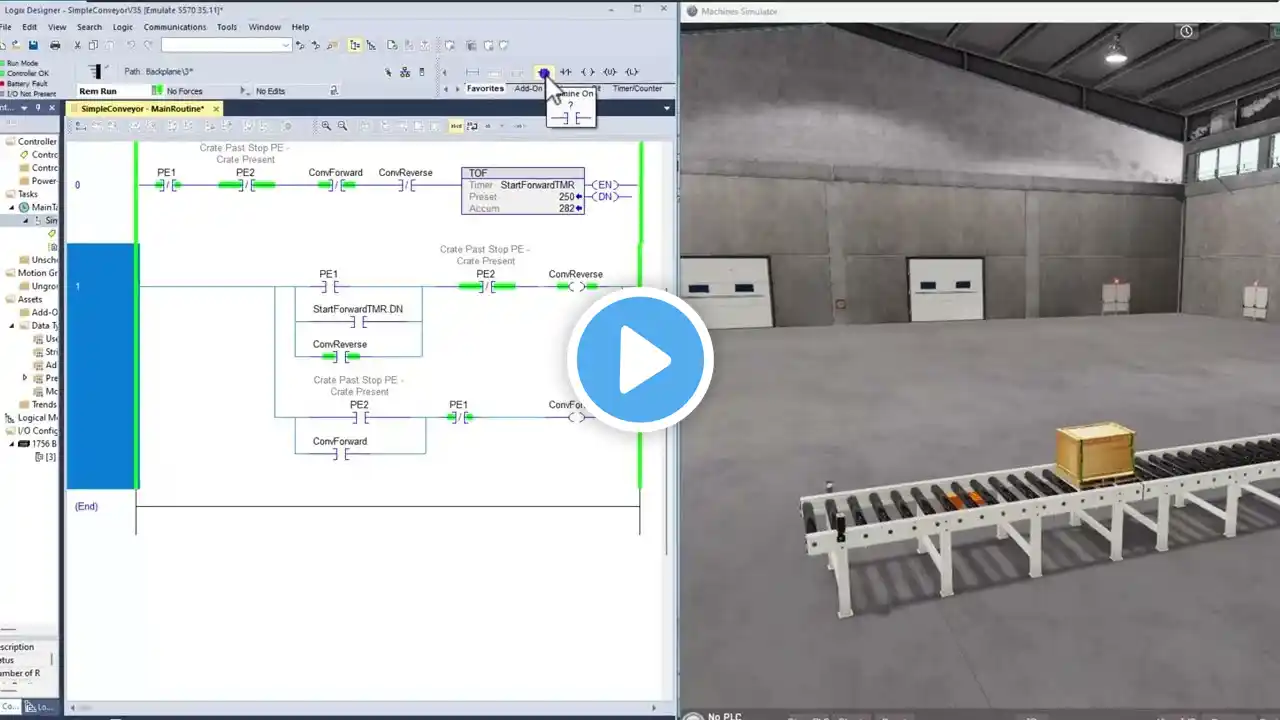Zoom out of the ladder routine
The height and width of the screenshot is (720, 1280).
point(342,126)
